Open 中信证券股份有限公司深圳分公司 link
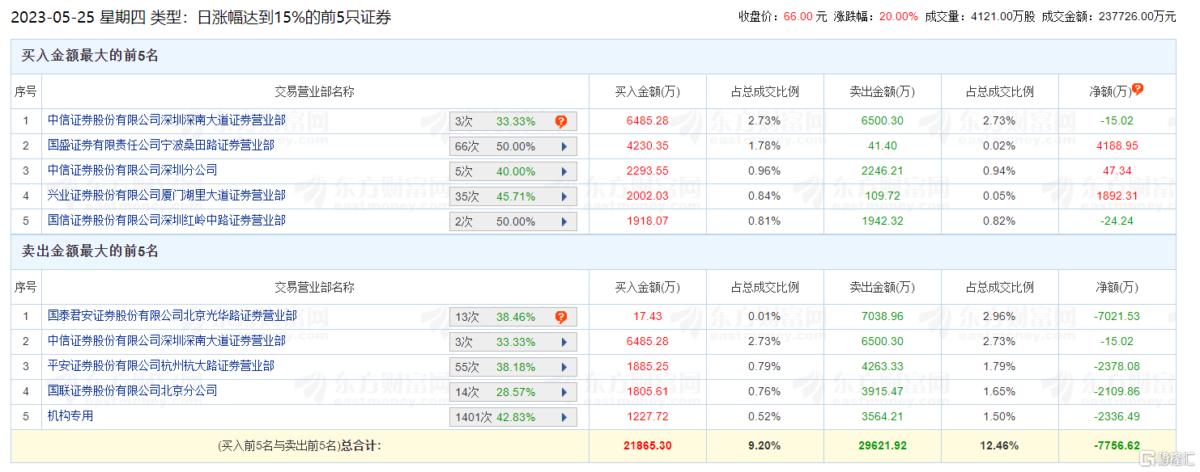Image resolution: width=1200 pixels, height=472 pixels. pos(132,170)
